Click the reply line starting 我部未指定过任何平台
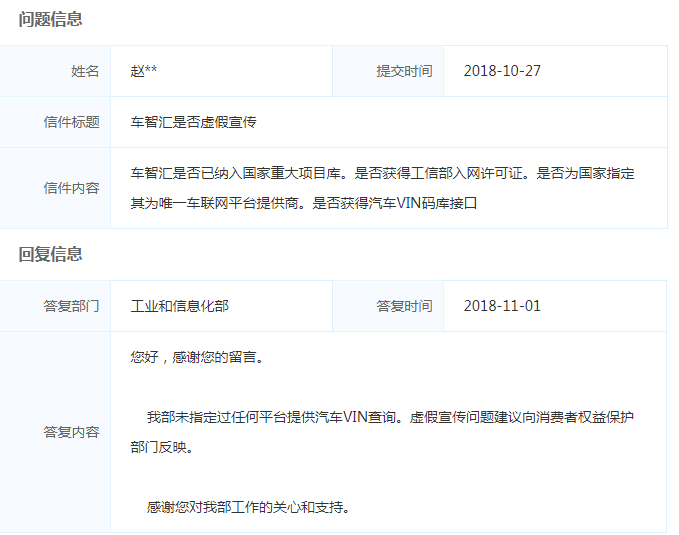Screen dimensions: 679x535 [x=390, y=417]
